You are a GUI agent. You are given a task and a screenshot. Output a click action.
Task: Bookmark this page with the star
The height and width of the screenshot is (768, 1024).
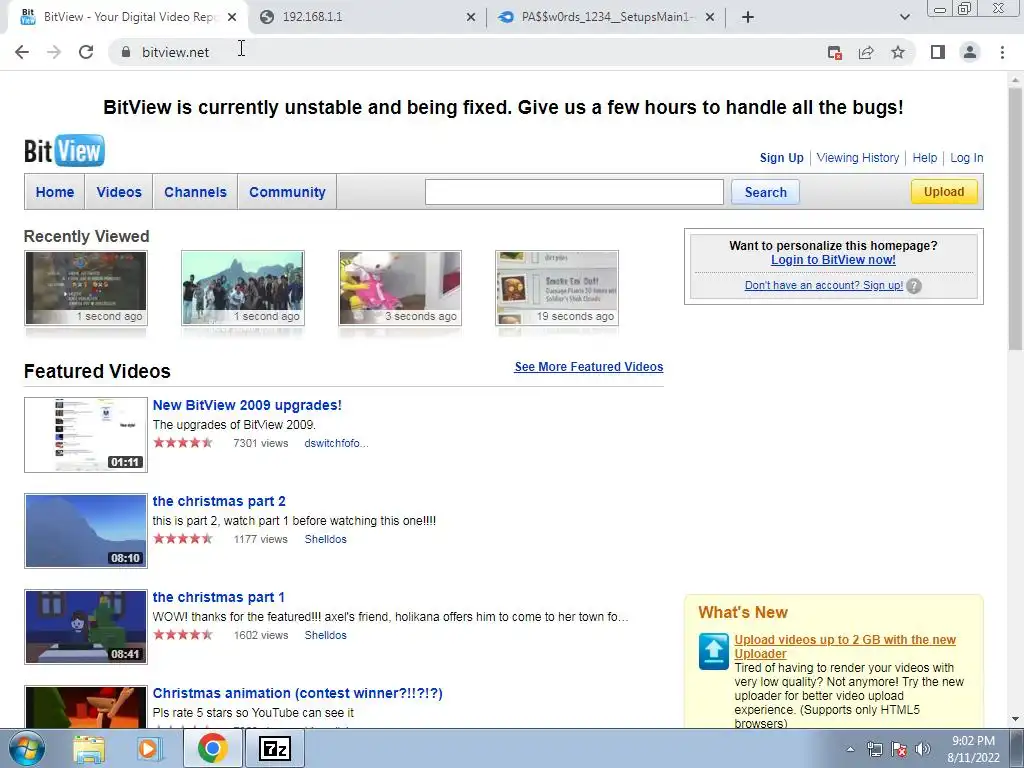tap(898, 53)
